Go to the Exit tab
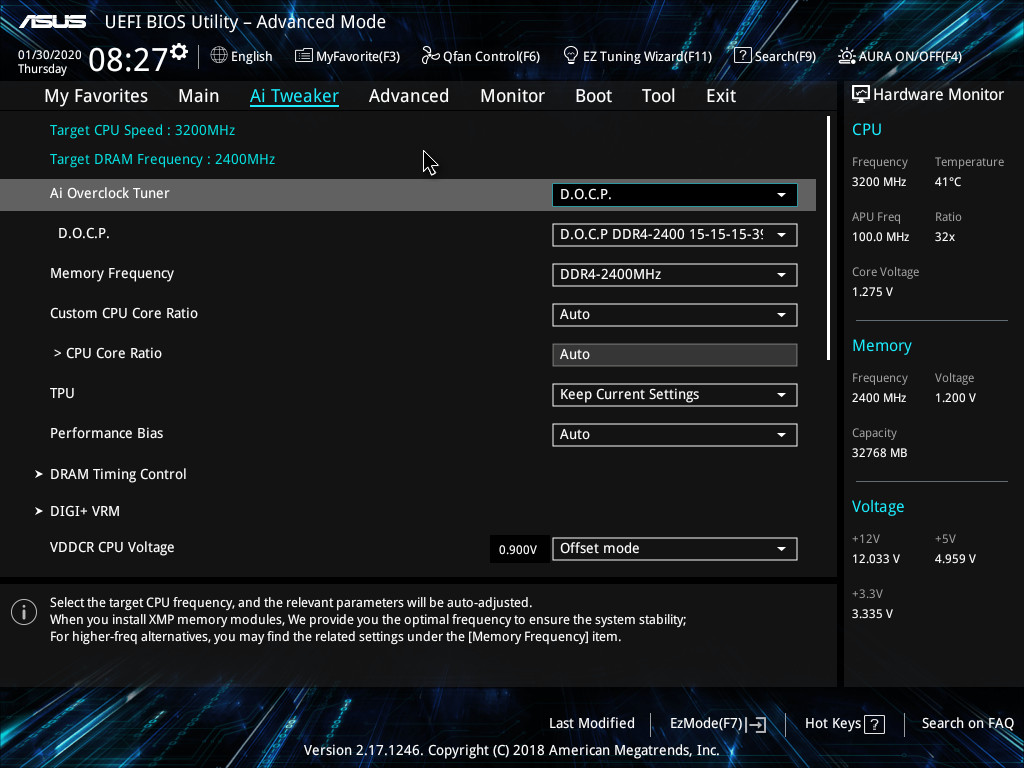 tap(721, 96)
